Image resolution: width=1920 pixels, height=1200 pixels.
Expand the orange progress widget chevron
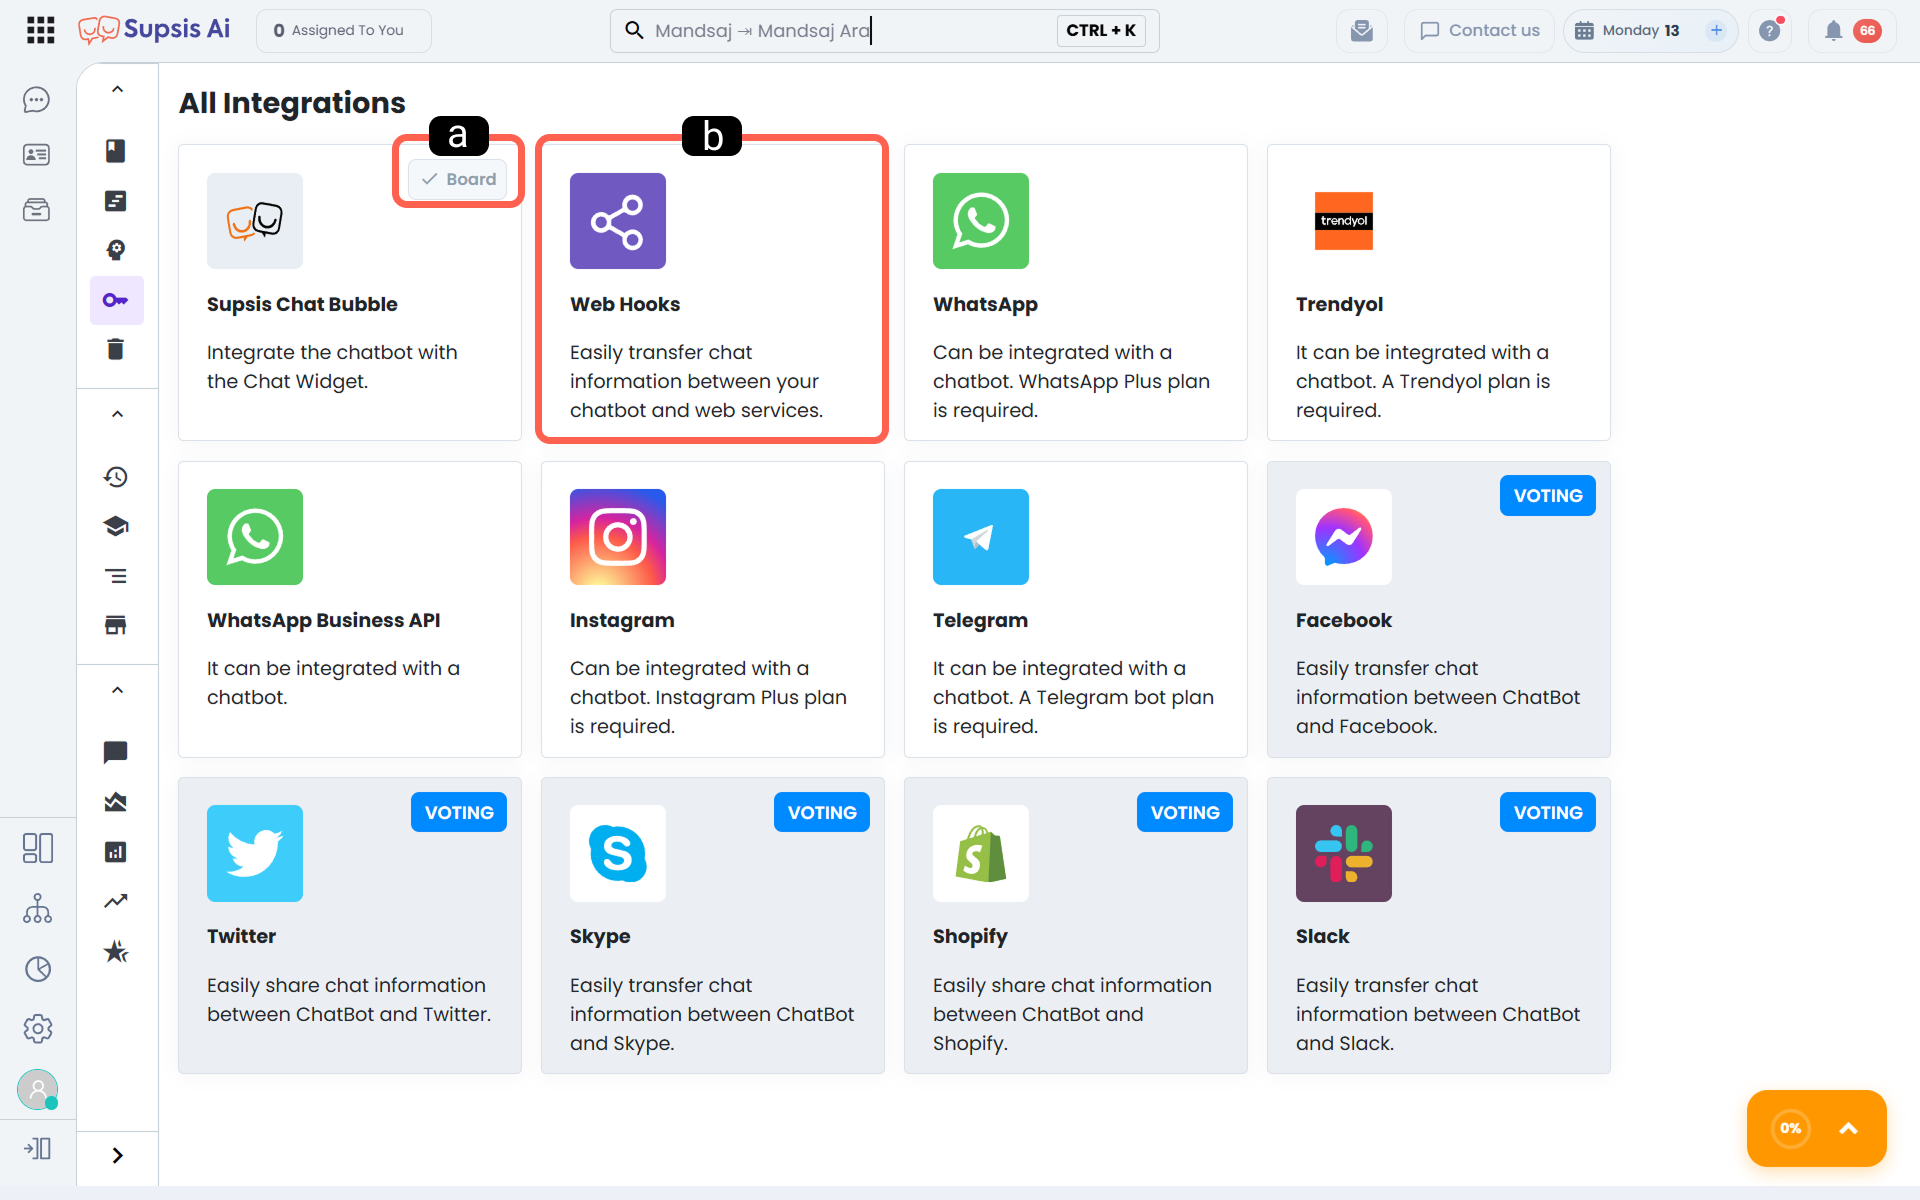[1848, 1128]
